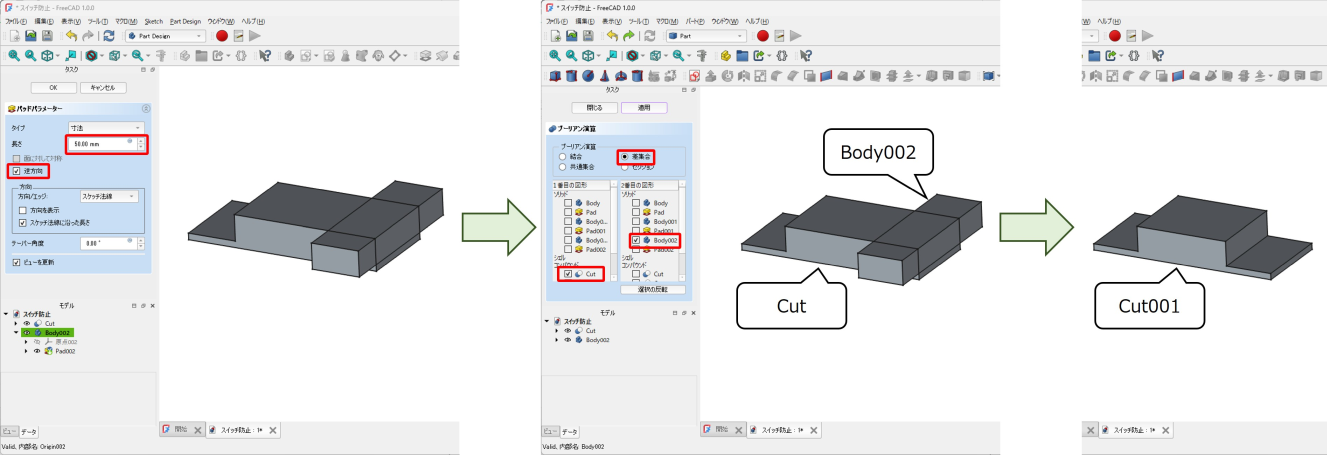
Task: Click the save icon in middle window toolbar
Action: pyautogui.click(x=587, y=36)
